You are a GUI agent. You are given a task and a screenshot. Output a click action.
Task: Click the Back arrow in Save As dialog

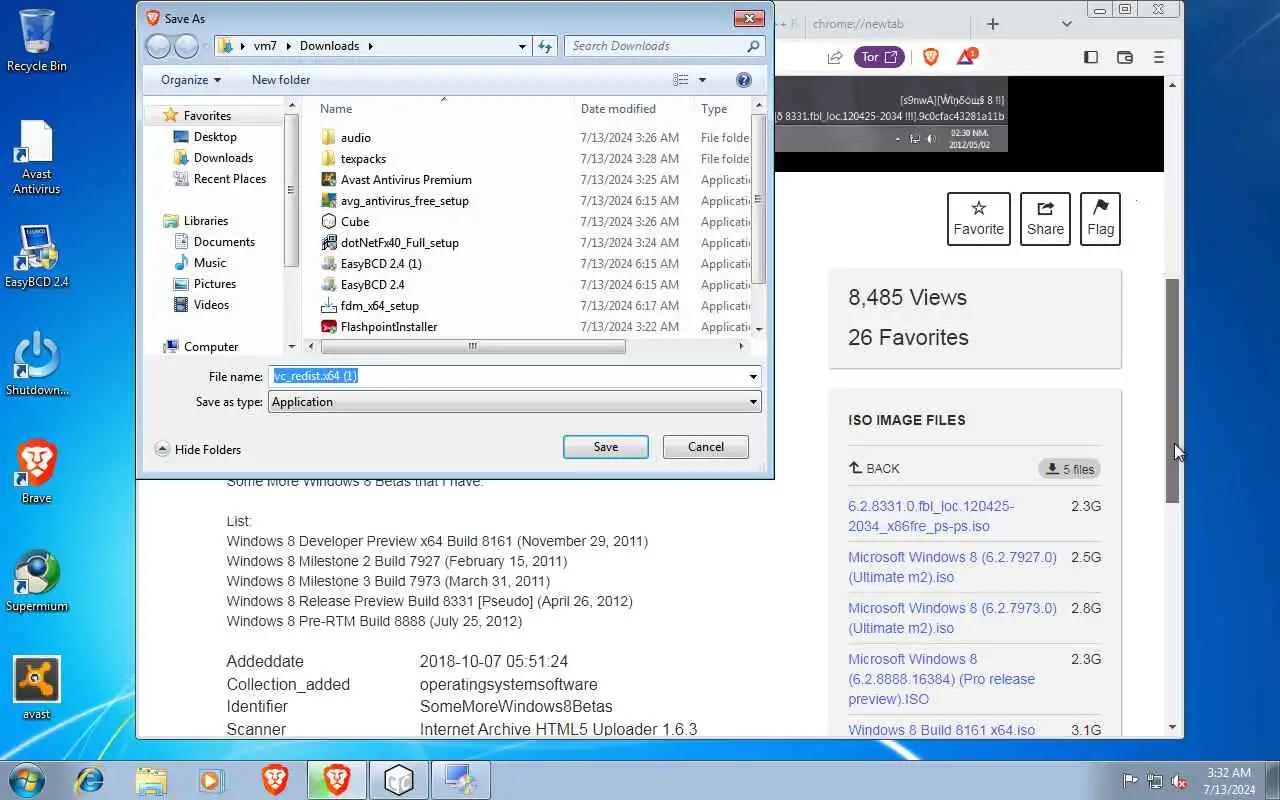[x=158, y=46]
